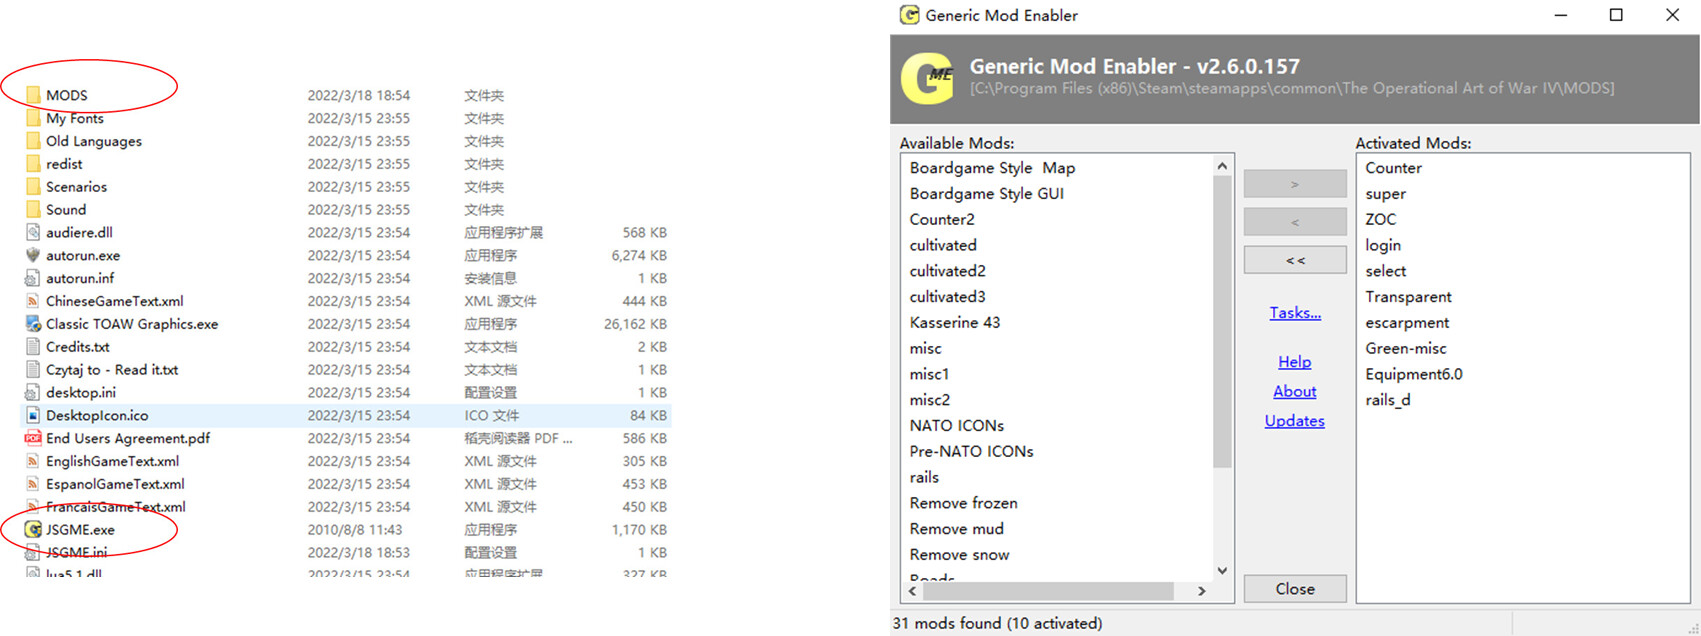Select the redist folder icon
The width and height of the screenshot is (1701, 636).
pyautogui.click(x=33, y=164)
